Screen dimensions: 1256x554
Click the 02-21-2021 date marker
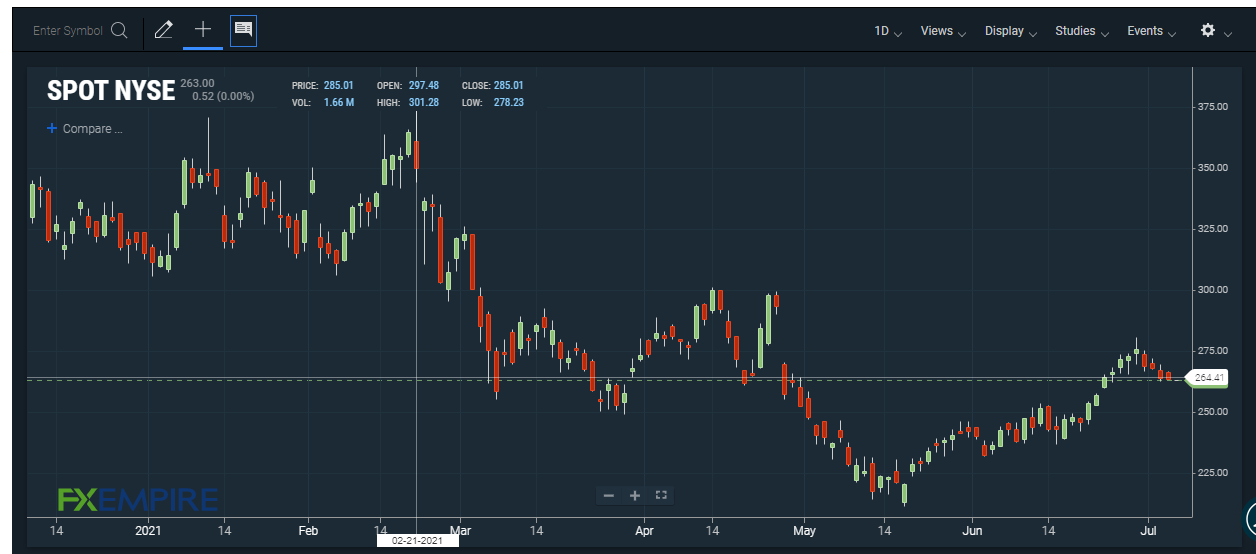point(416,540)
